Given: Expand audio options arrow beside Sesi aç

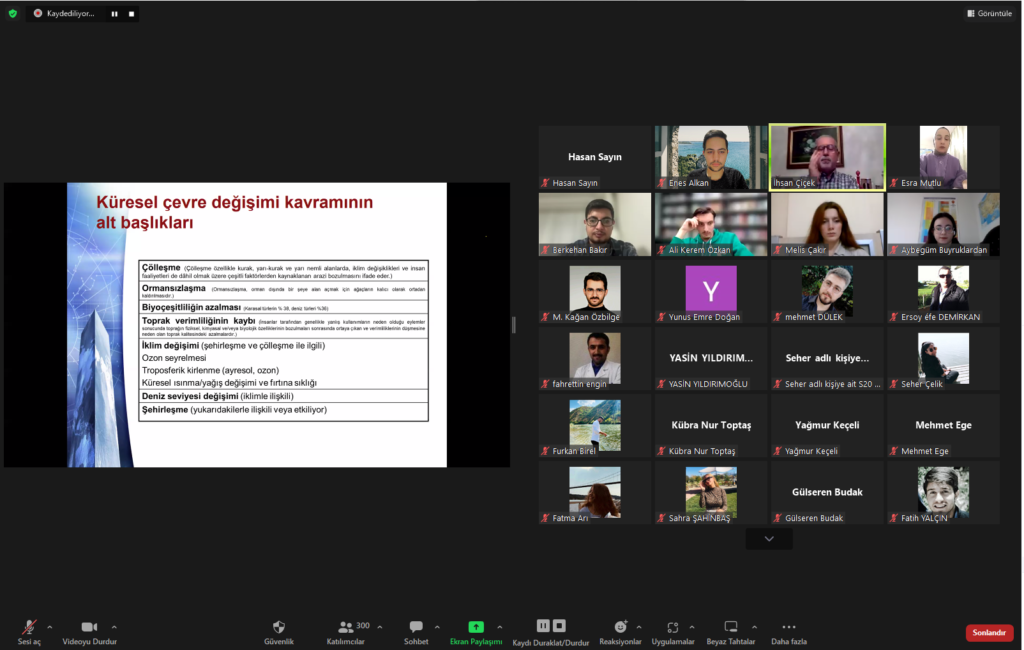Looking at the screenshot, I should click(50, 627).
